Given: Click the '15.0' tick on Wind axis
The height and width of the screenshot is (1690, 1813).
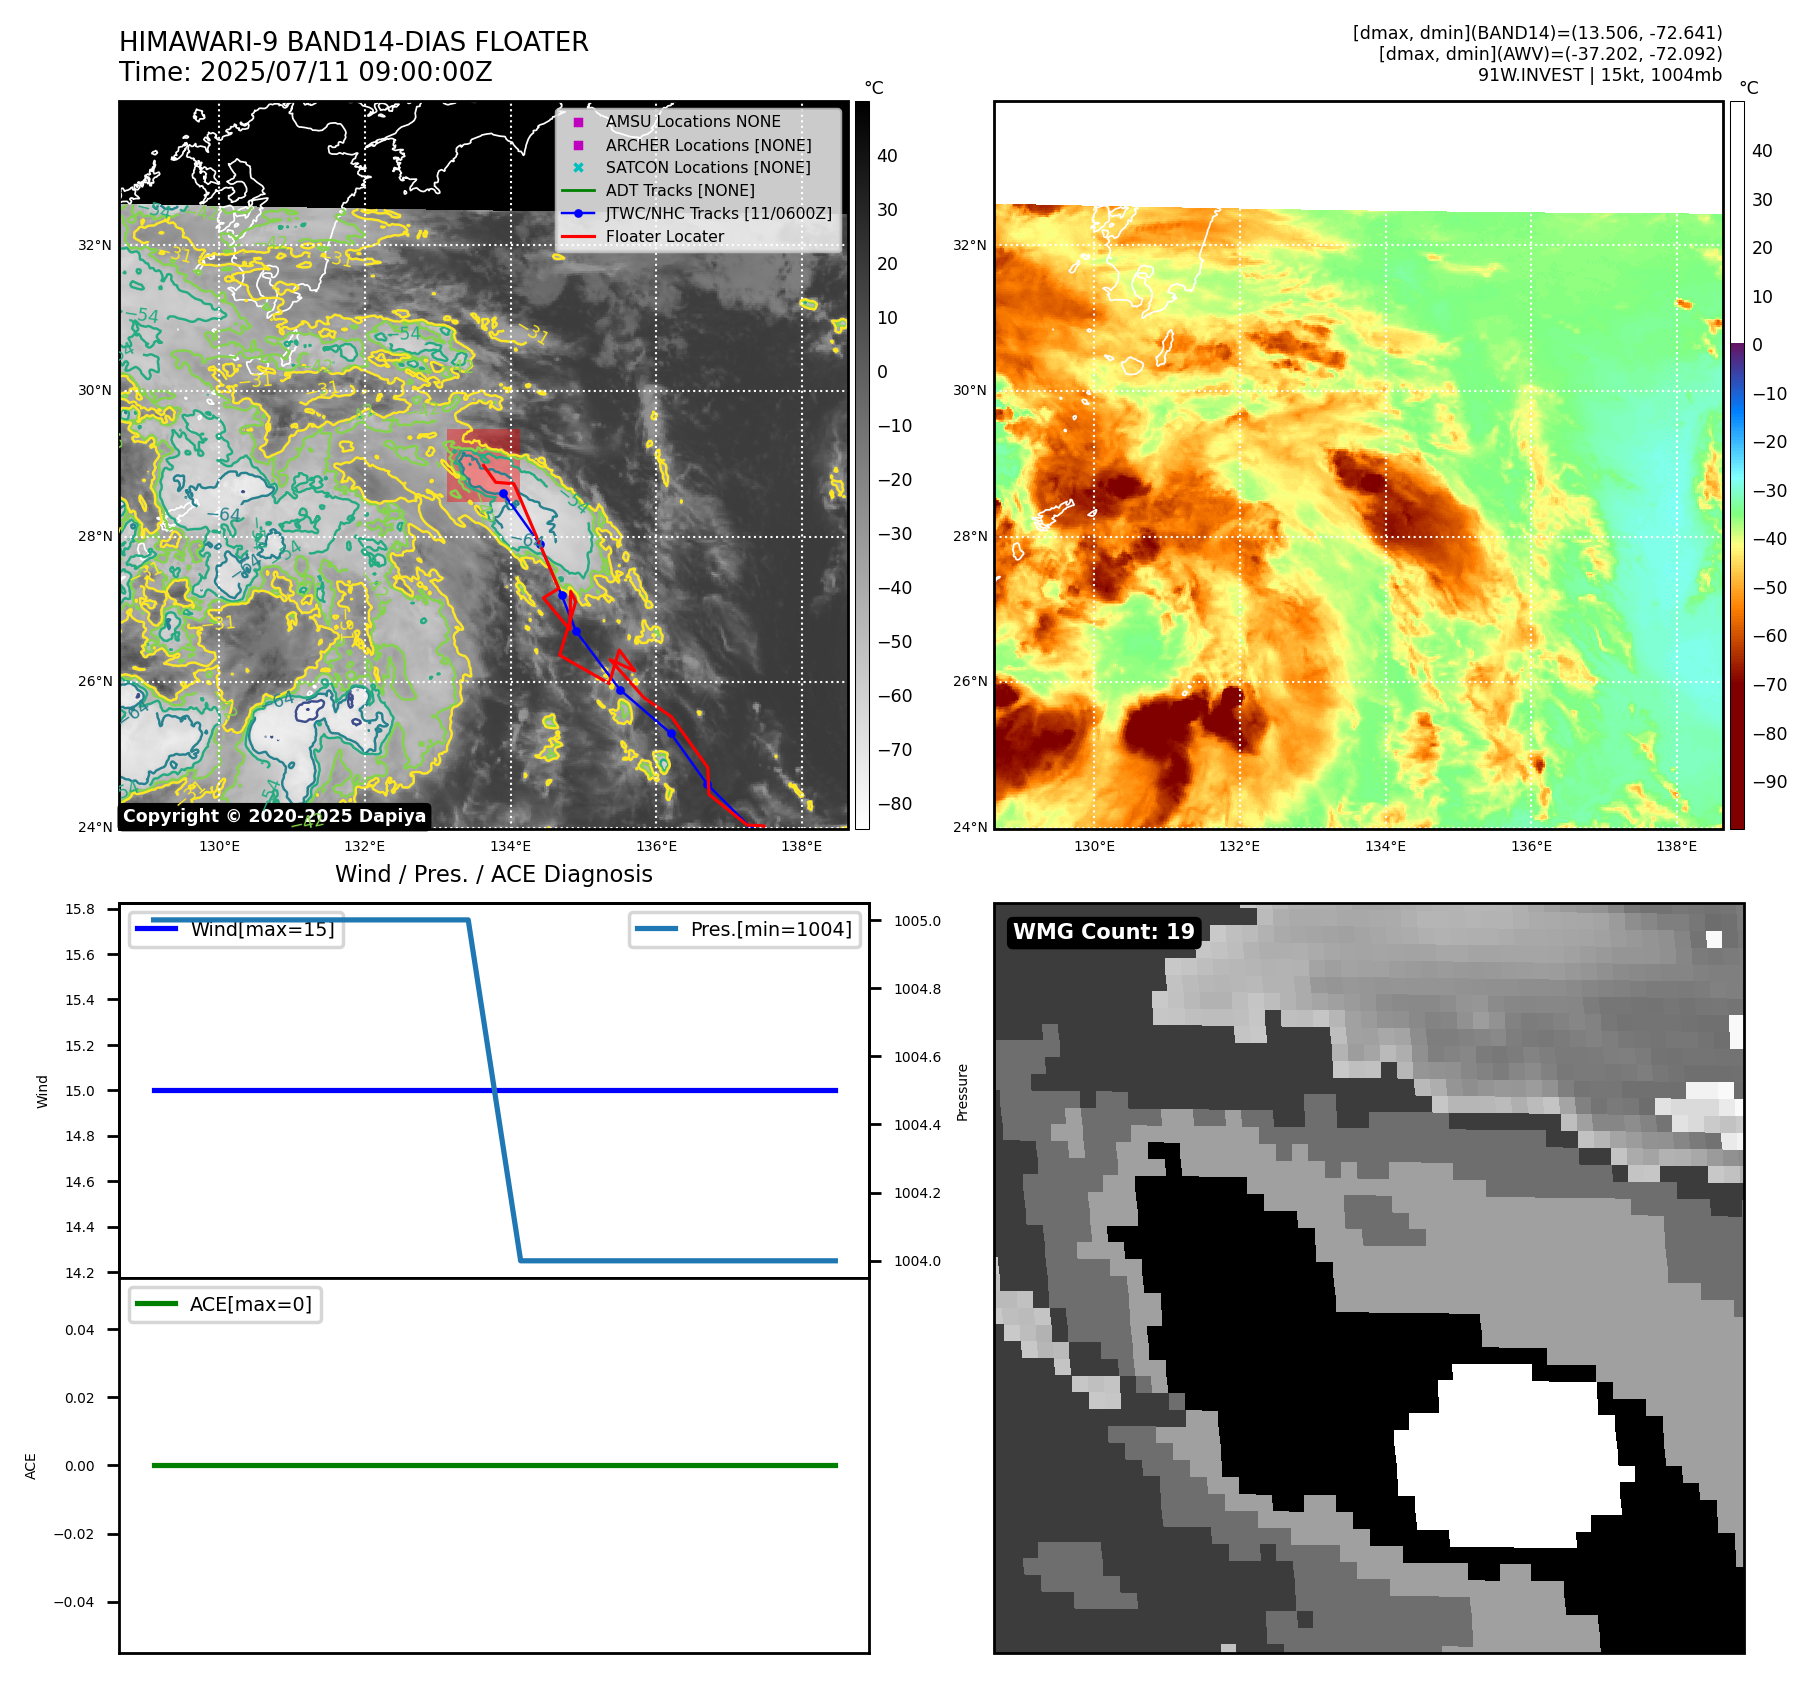Looking at the screenshot, I should tap(80, 1091).
